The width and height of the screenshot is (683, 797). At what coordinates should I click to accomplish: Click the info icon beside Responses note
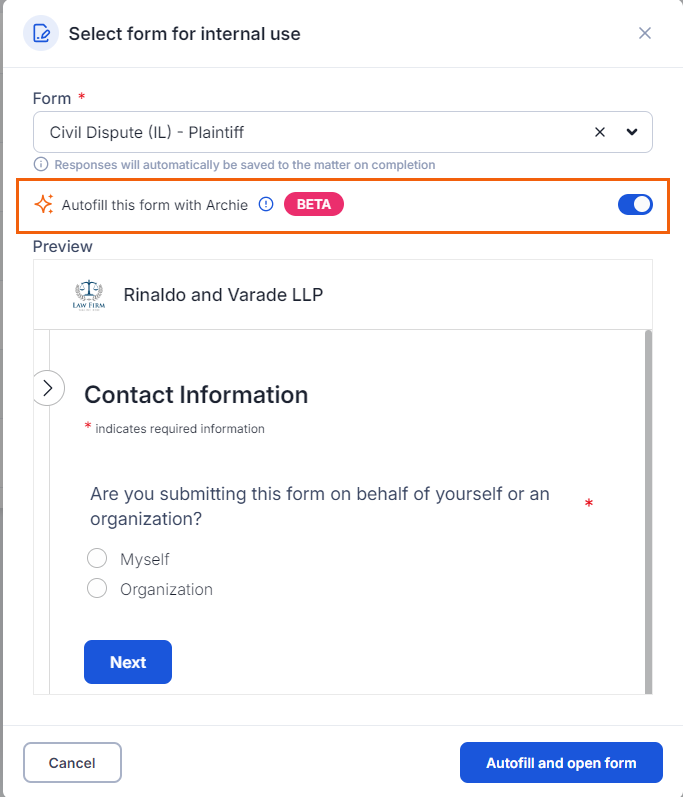[41, 165]
